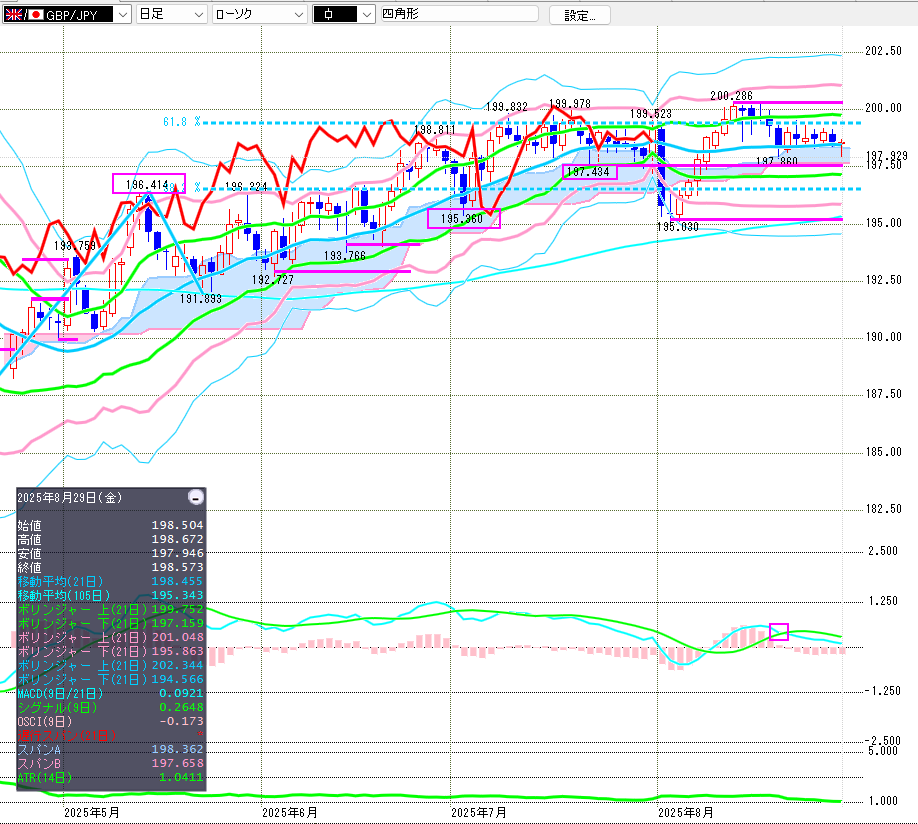
Task: Click the 安値 value 197.946
Action: pos(177,553)
